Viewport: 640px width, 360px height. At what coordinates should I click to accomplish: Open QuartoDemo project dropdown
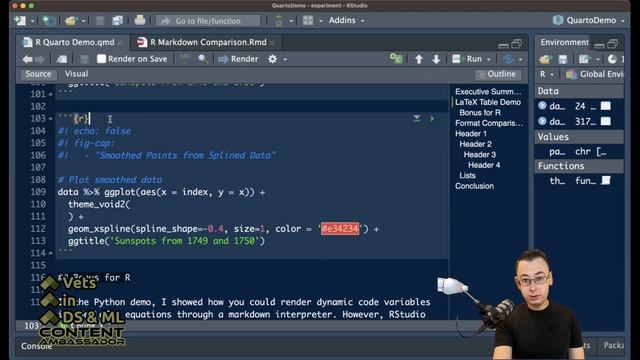click(622, 20)
